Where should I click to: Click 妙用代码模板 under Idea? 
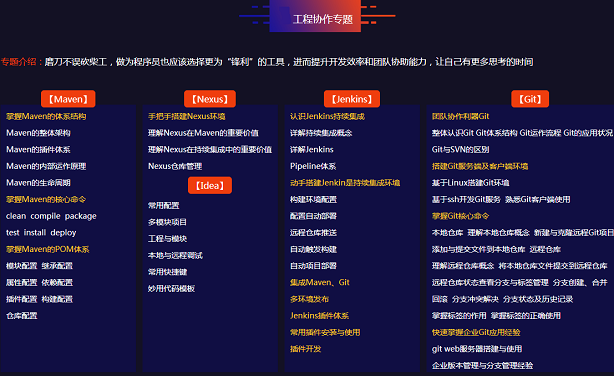click(171, 289)
